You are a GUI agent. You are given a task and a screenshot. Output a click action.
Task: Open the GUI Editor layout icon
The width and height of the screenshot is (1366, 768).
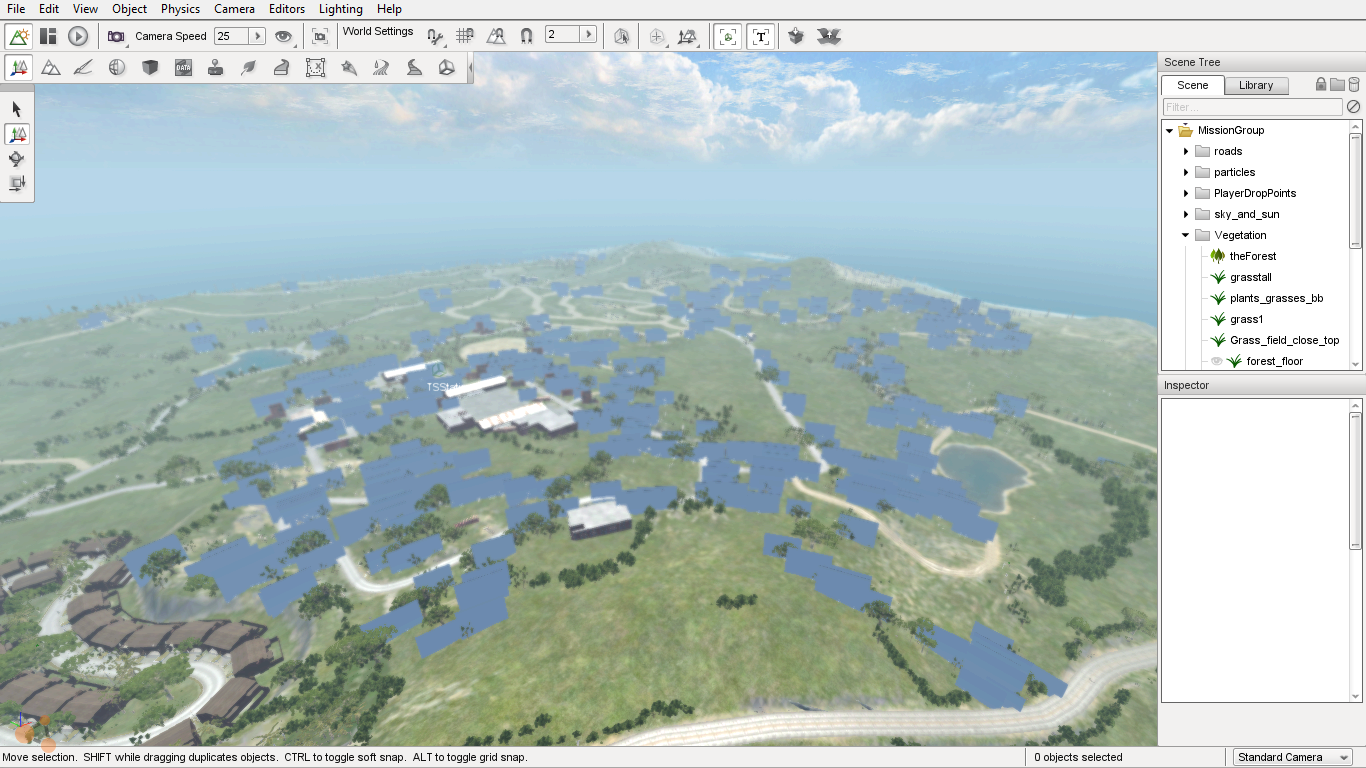tap(48, 36)
